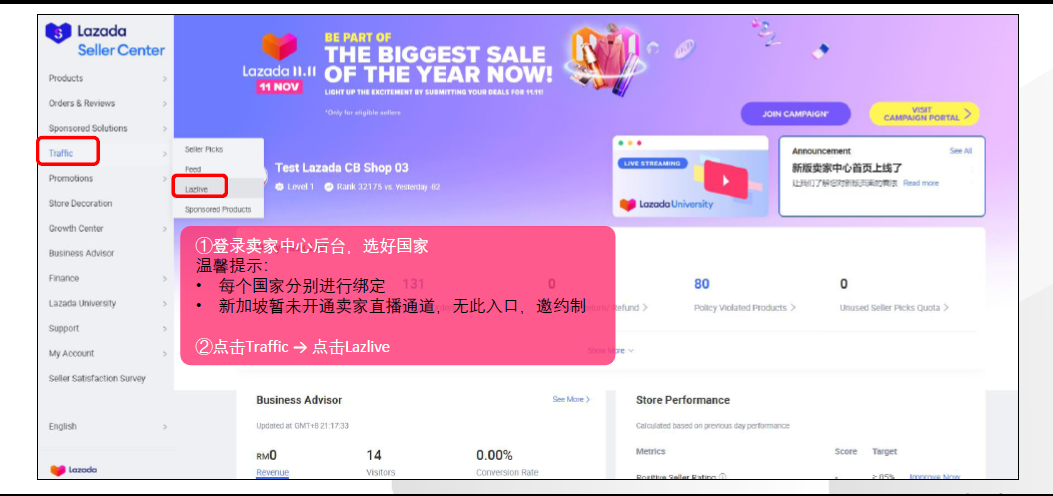This screenshot has width=1053, height=496.
Task: Open See All announcements link
Action: click(960, 151)
